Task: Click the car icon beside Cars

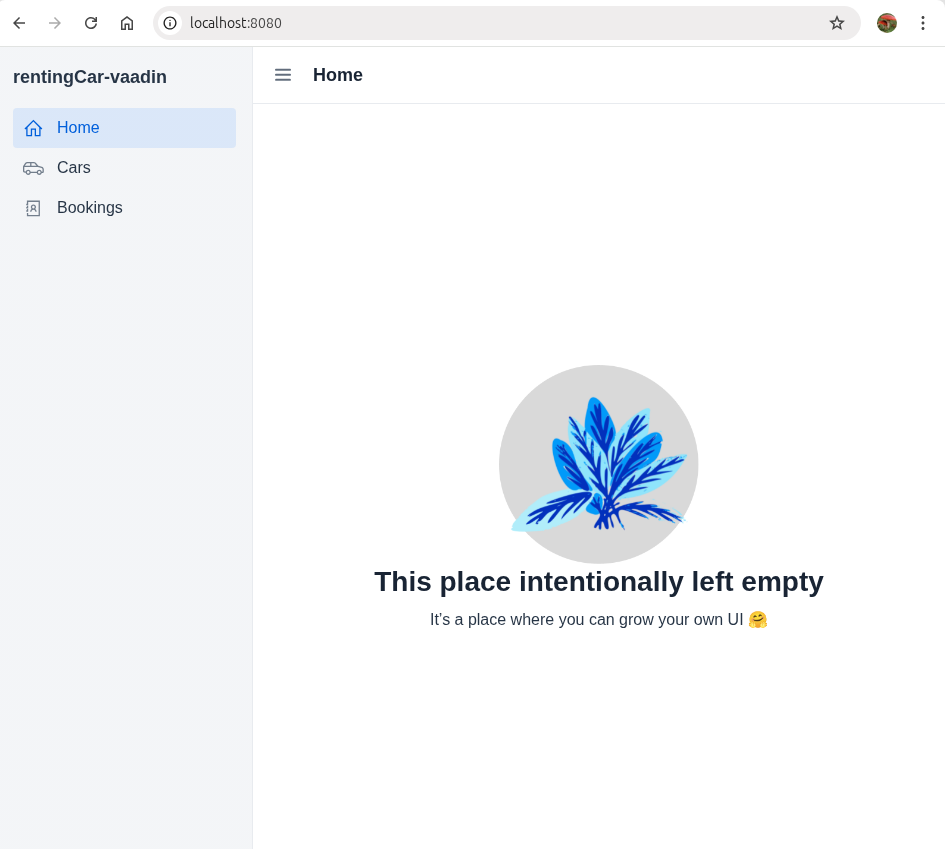Action: pyautogui.click(x=33, y=168)
